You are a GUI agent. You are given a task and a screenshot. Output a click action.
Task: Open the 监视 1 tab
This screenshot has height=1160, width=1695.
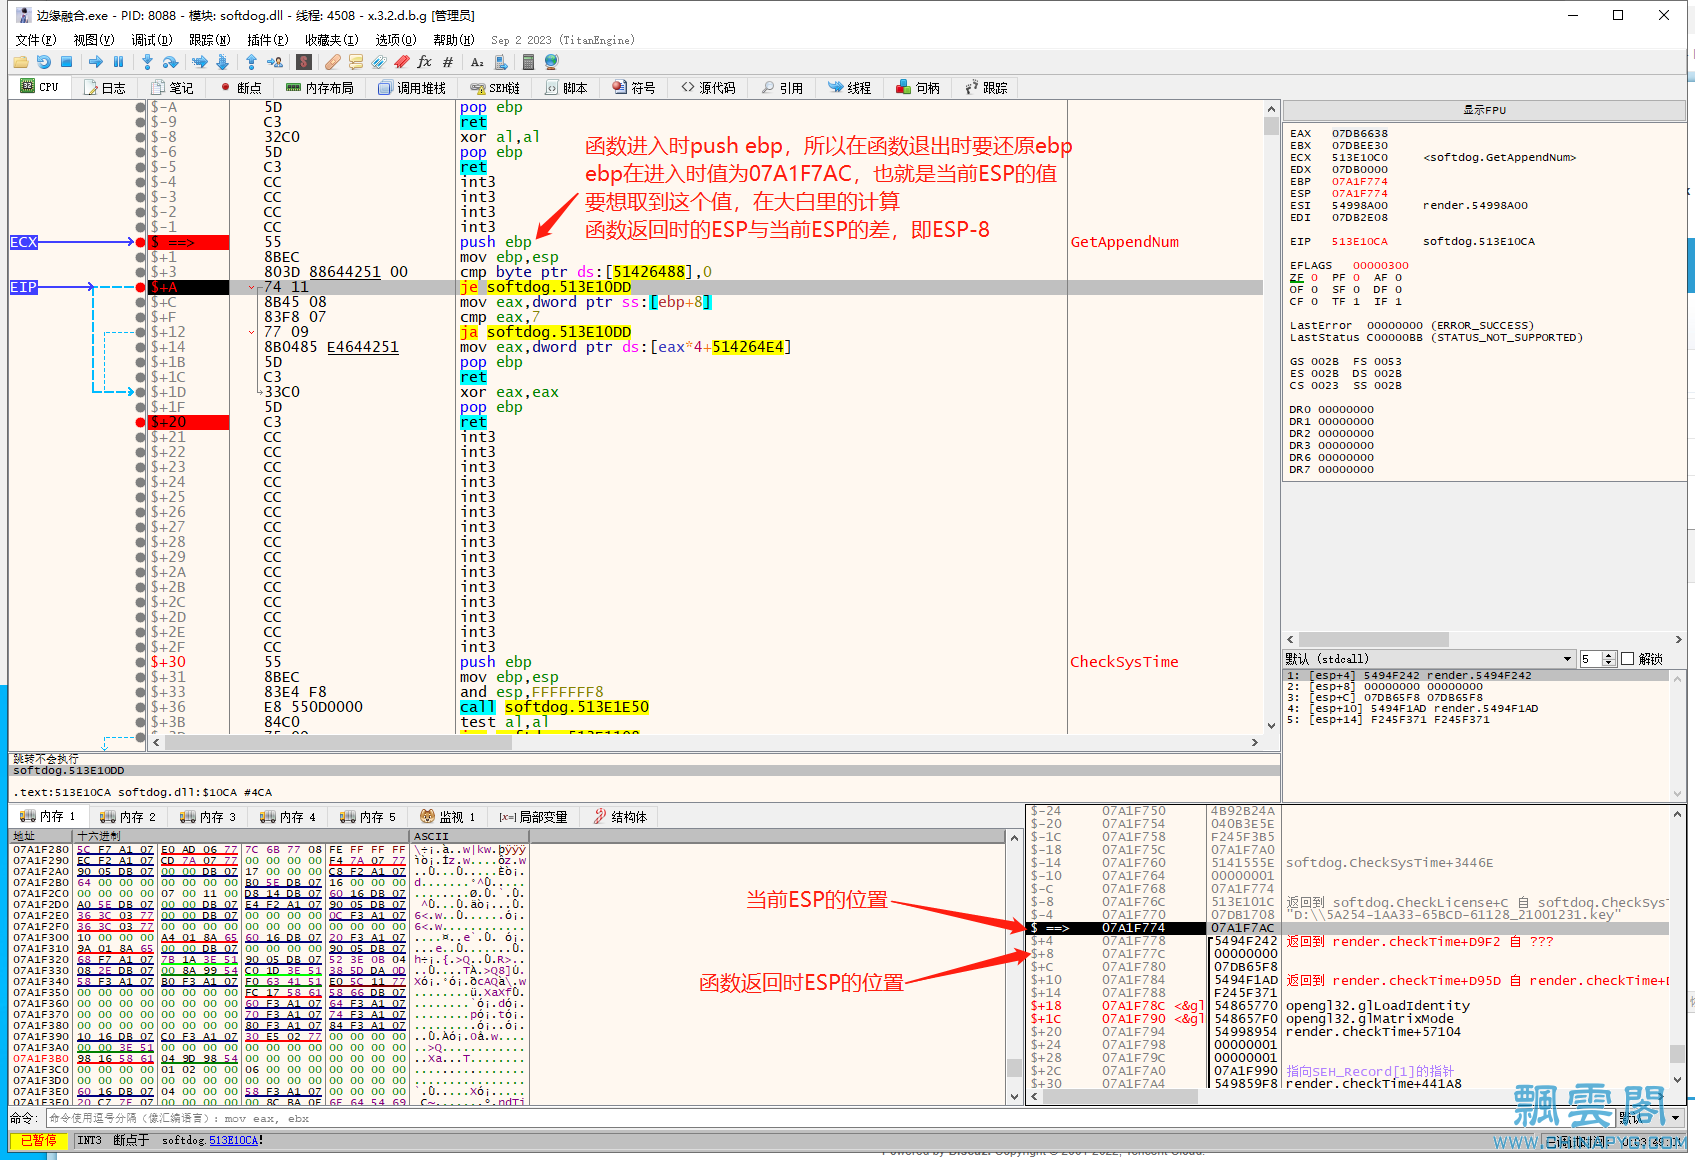click(x=448, y=817)
